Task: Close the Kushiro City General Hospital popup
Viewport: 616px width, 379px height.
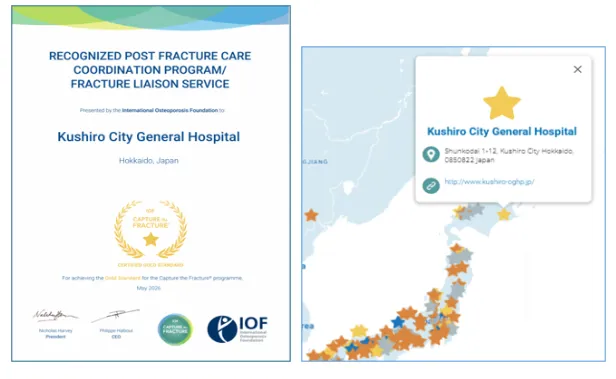Action: [577, 70]
